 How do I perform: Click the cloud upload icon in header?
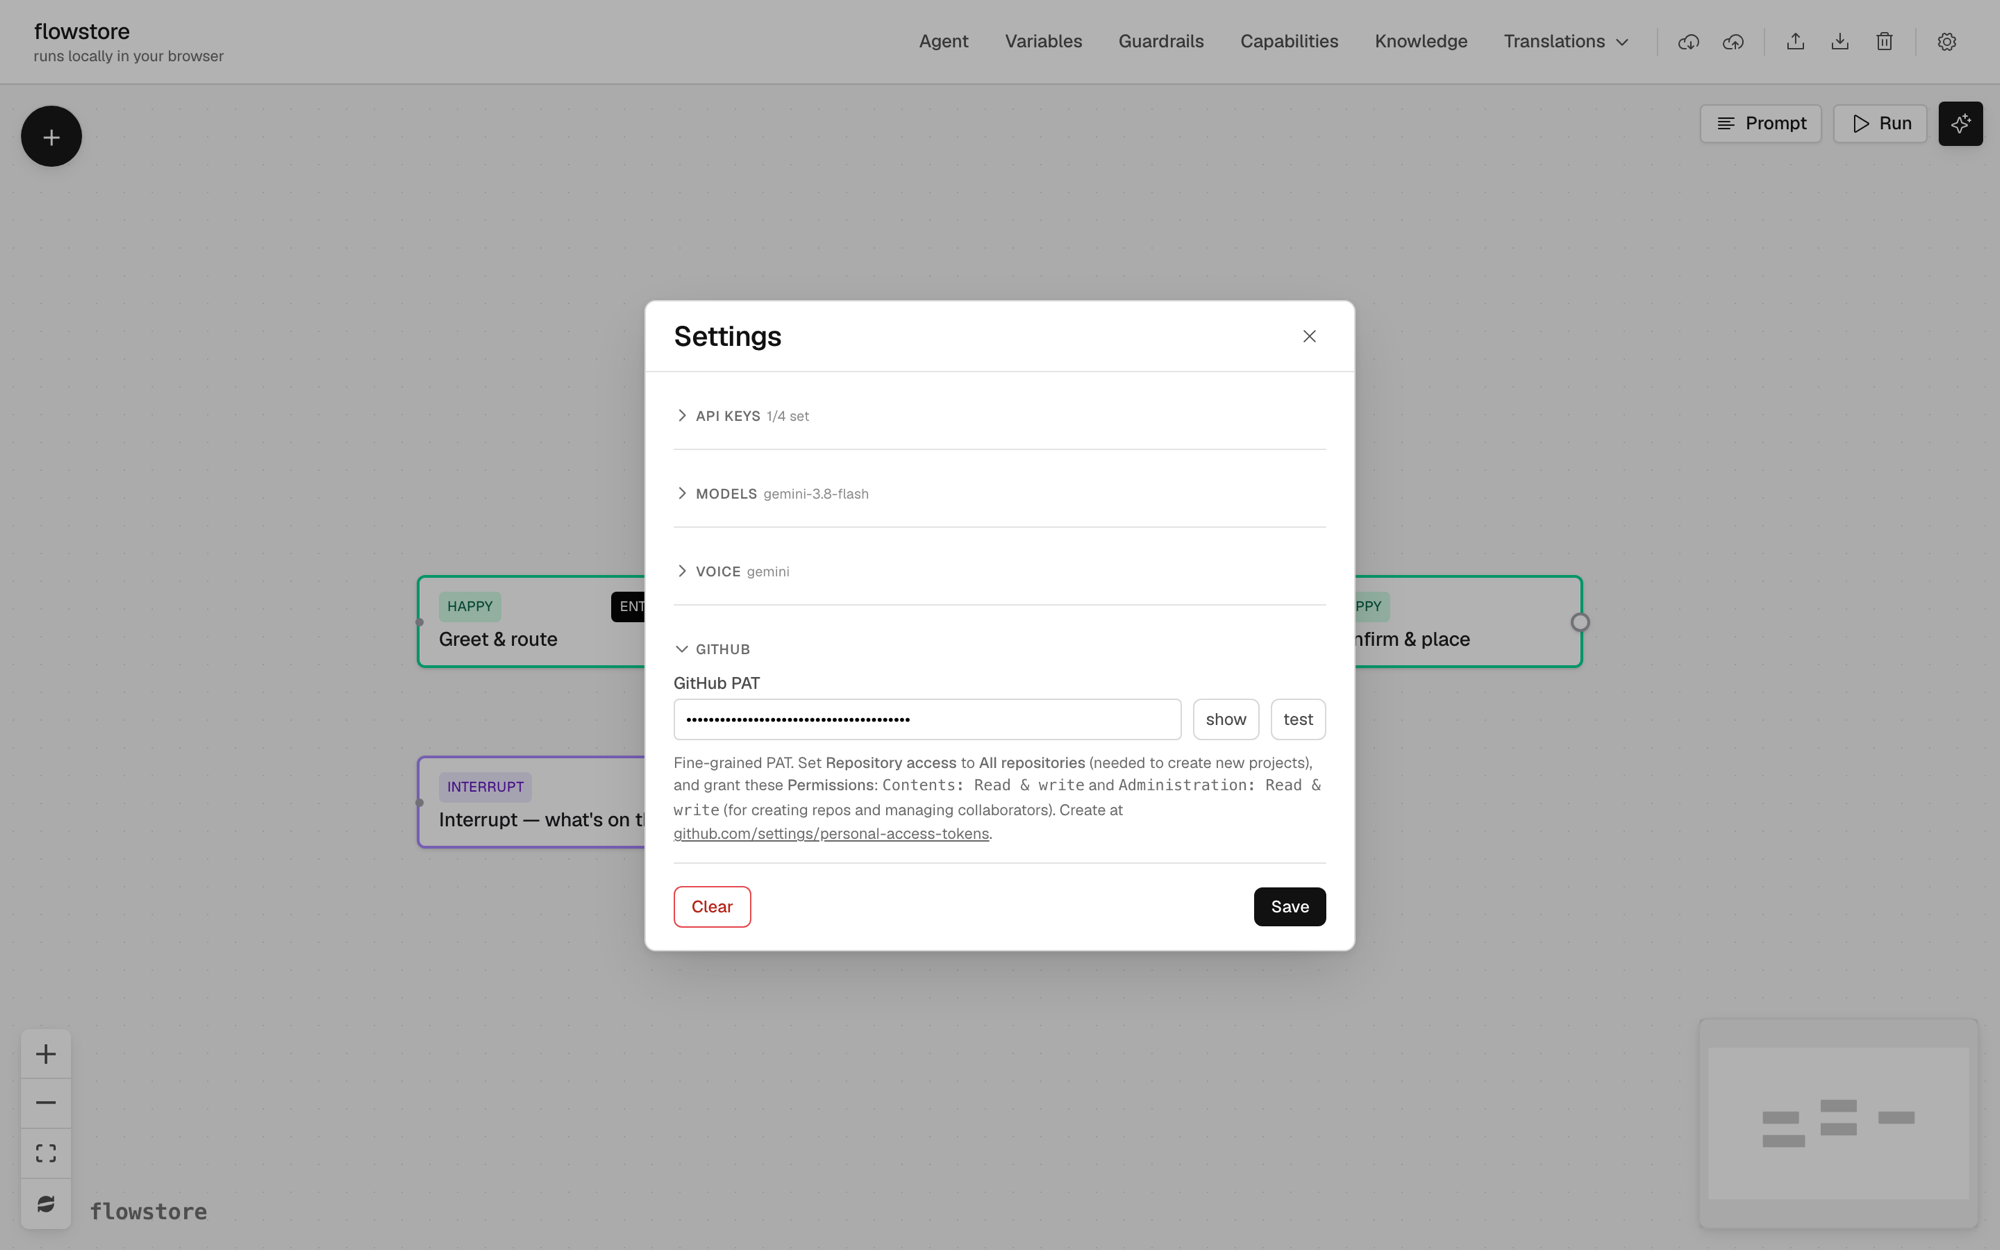click(x=1733, y=42)
